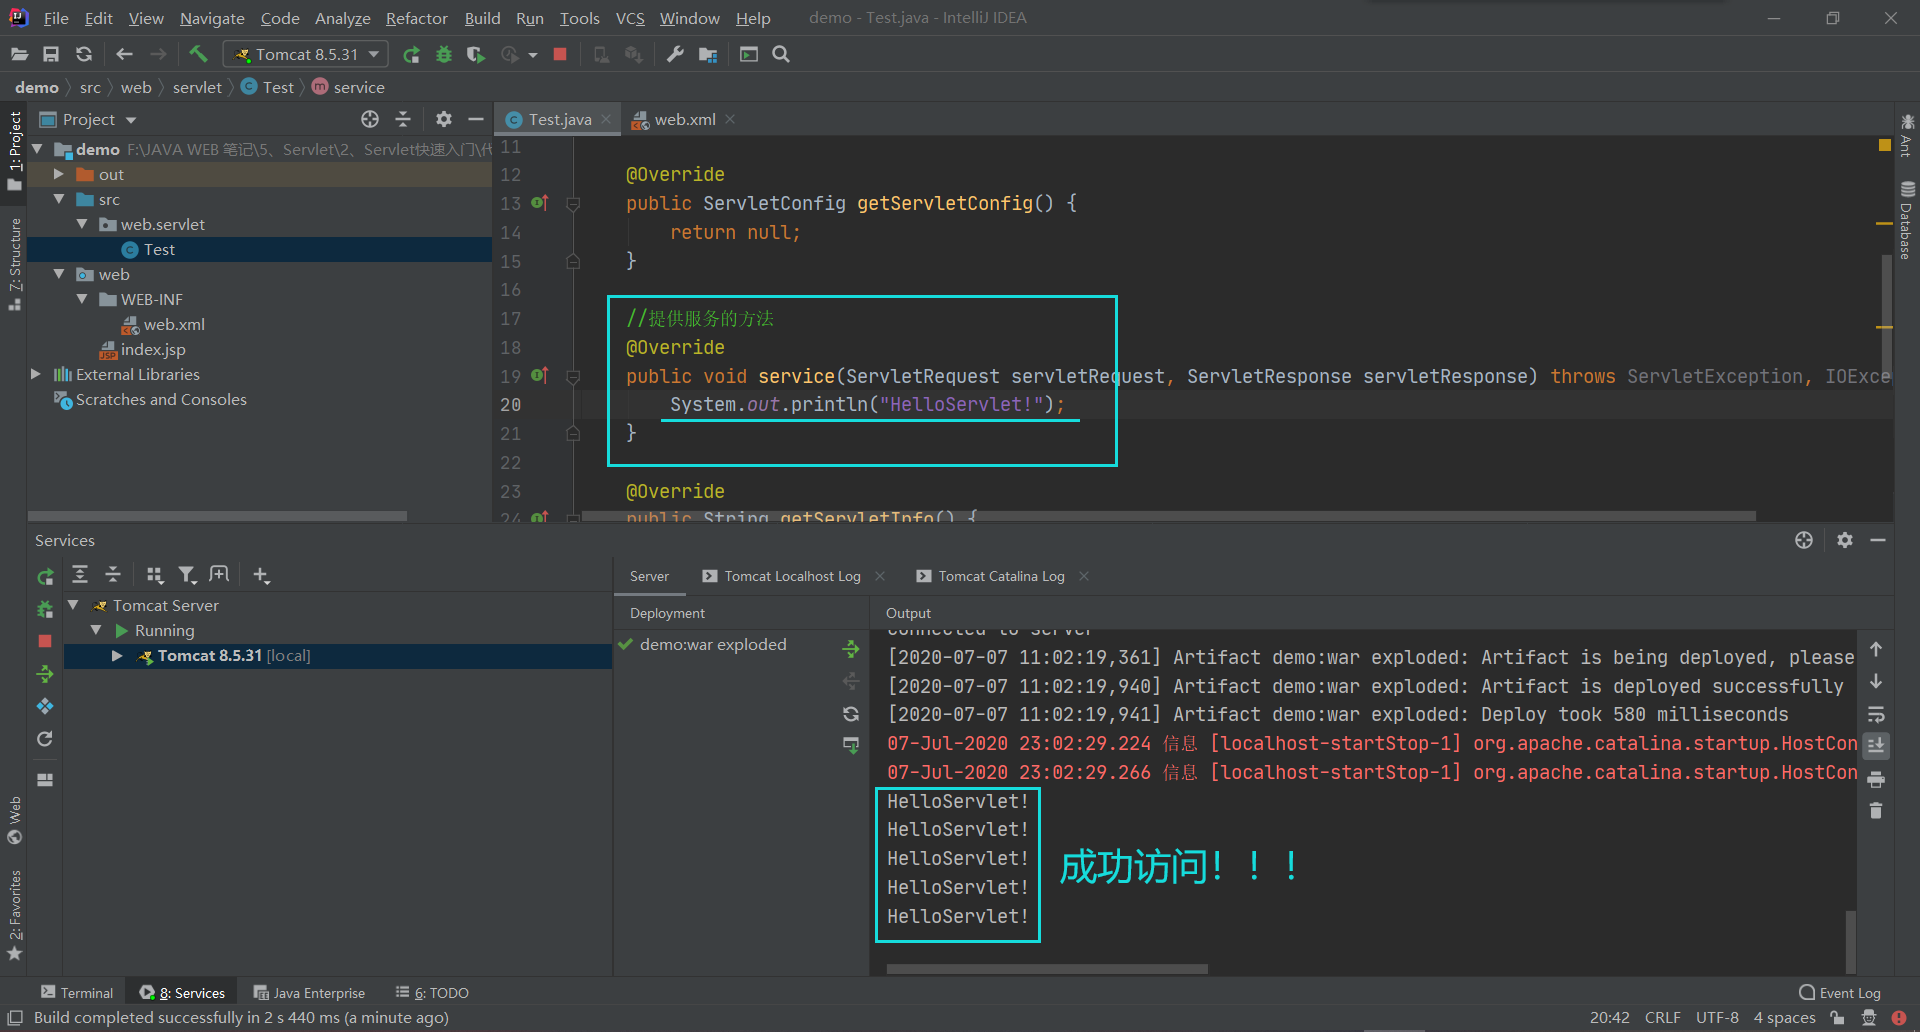Open Project Structure toolbar icon
The width and height of the screenshot is (1920, 1032).
(x=708, y=54)
